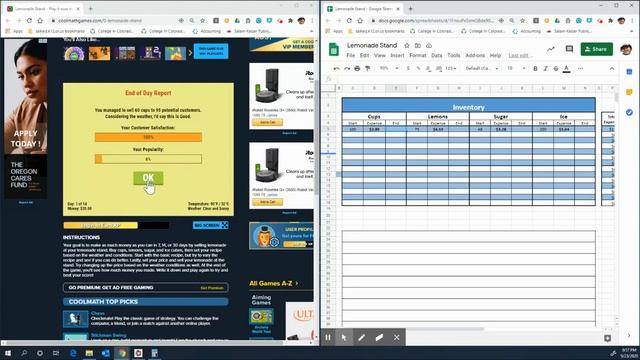Click the popularity progress bar

[x=148, y=159]
